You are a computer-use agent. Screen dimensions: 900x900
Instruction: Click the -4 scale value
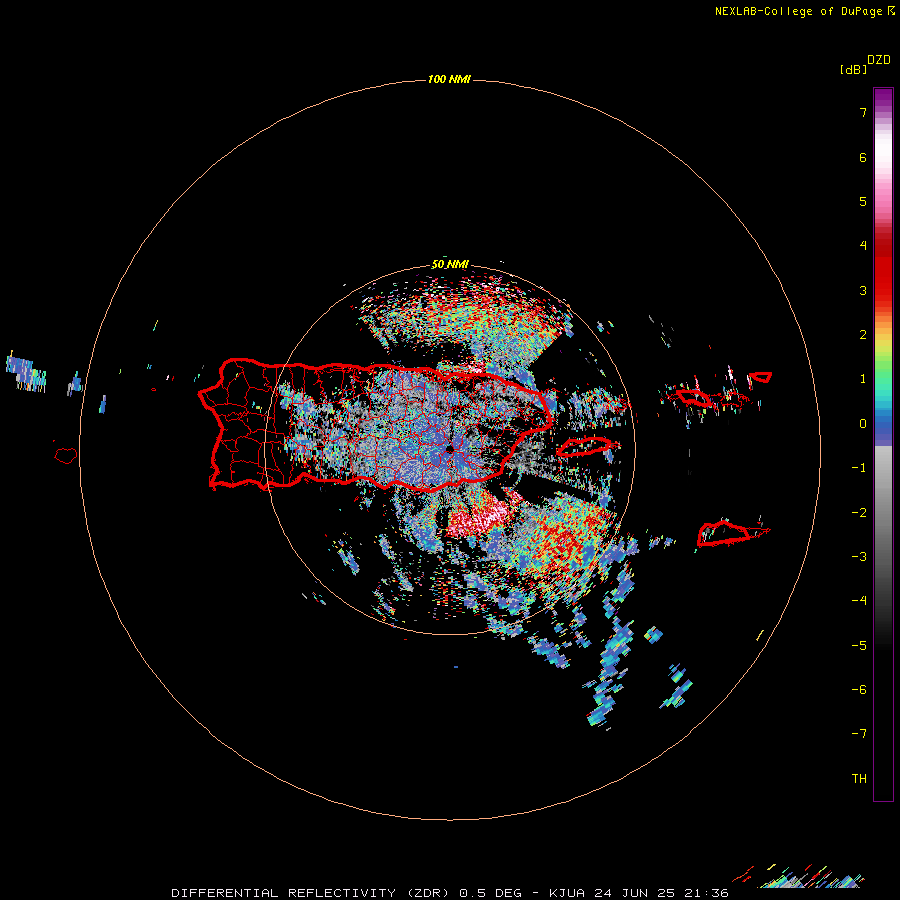(859, 601)
